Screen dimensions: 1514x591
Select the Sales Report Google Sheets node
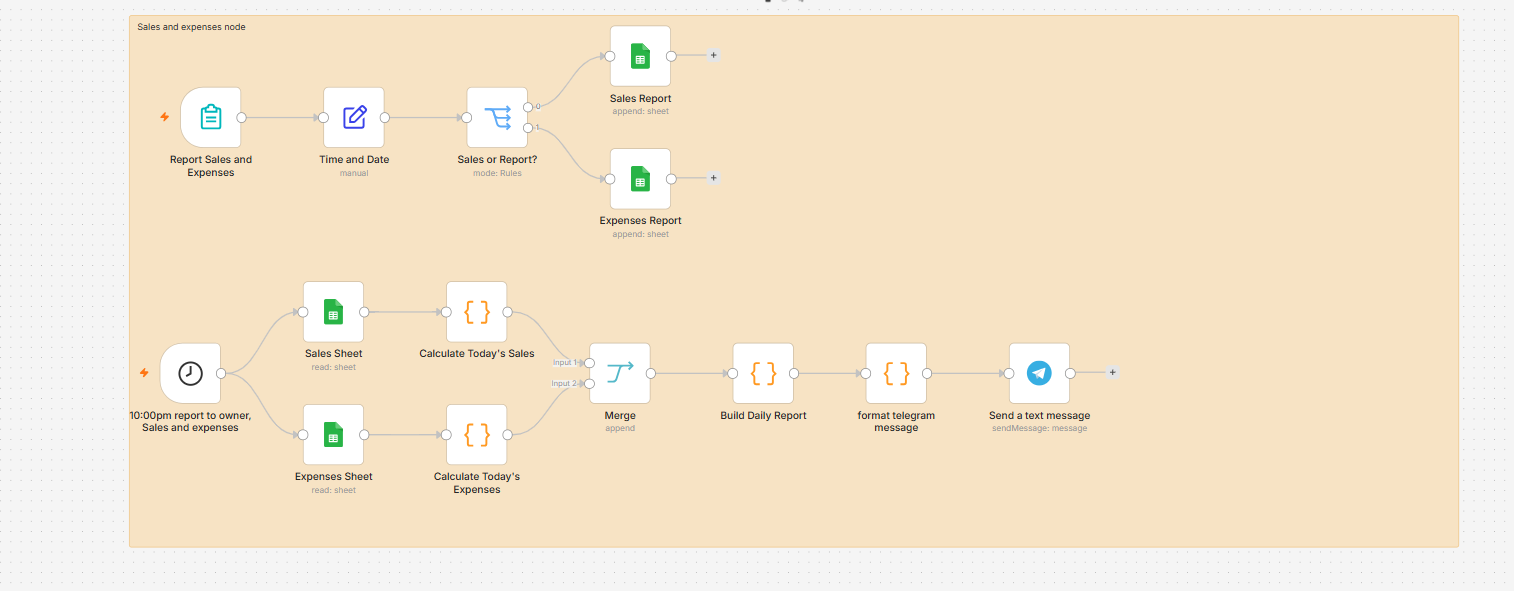click(641, 56)
